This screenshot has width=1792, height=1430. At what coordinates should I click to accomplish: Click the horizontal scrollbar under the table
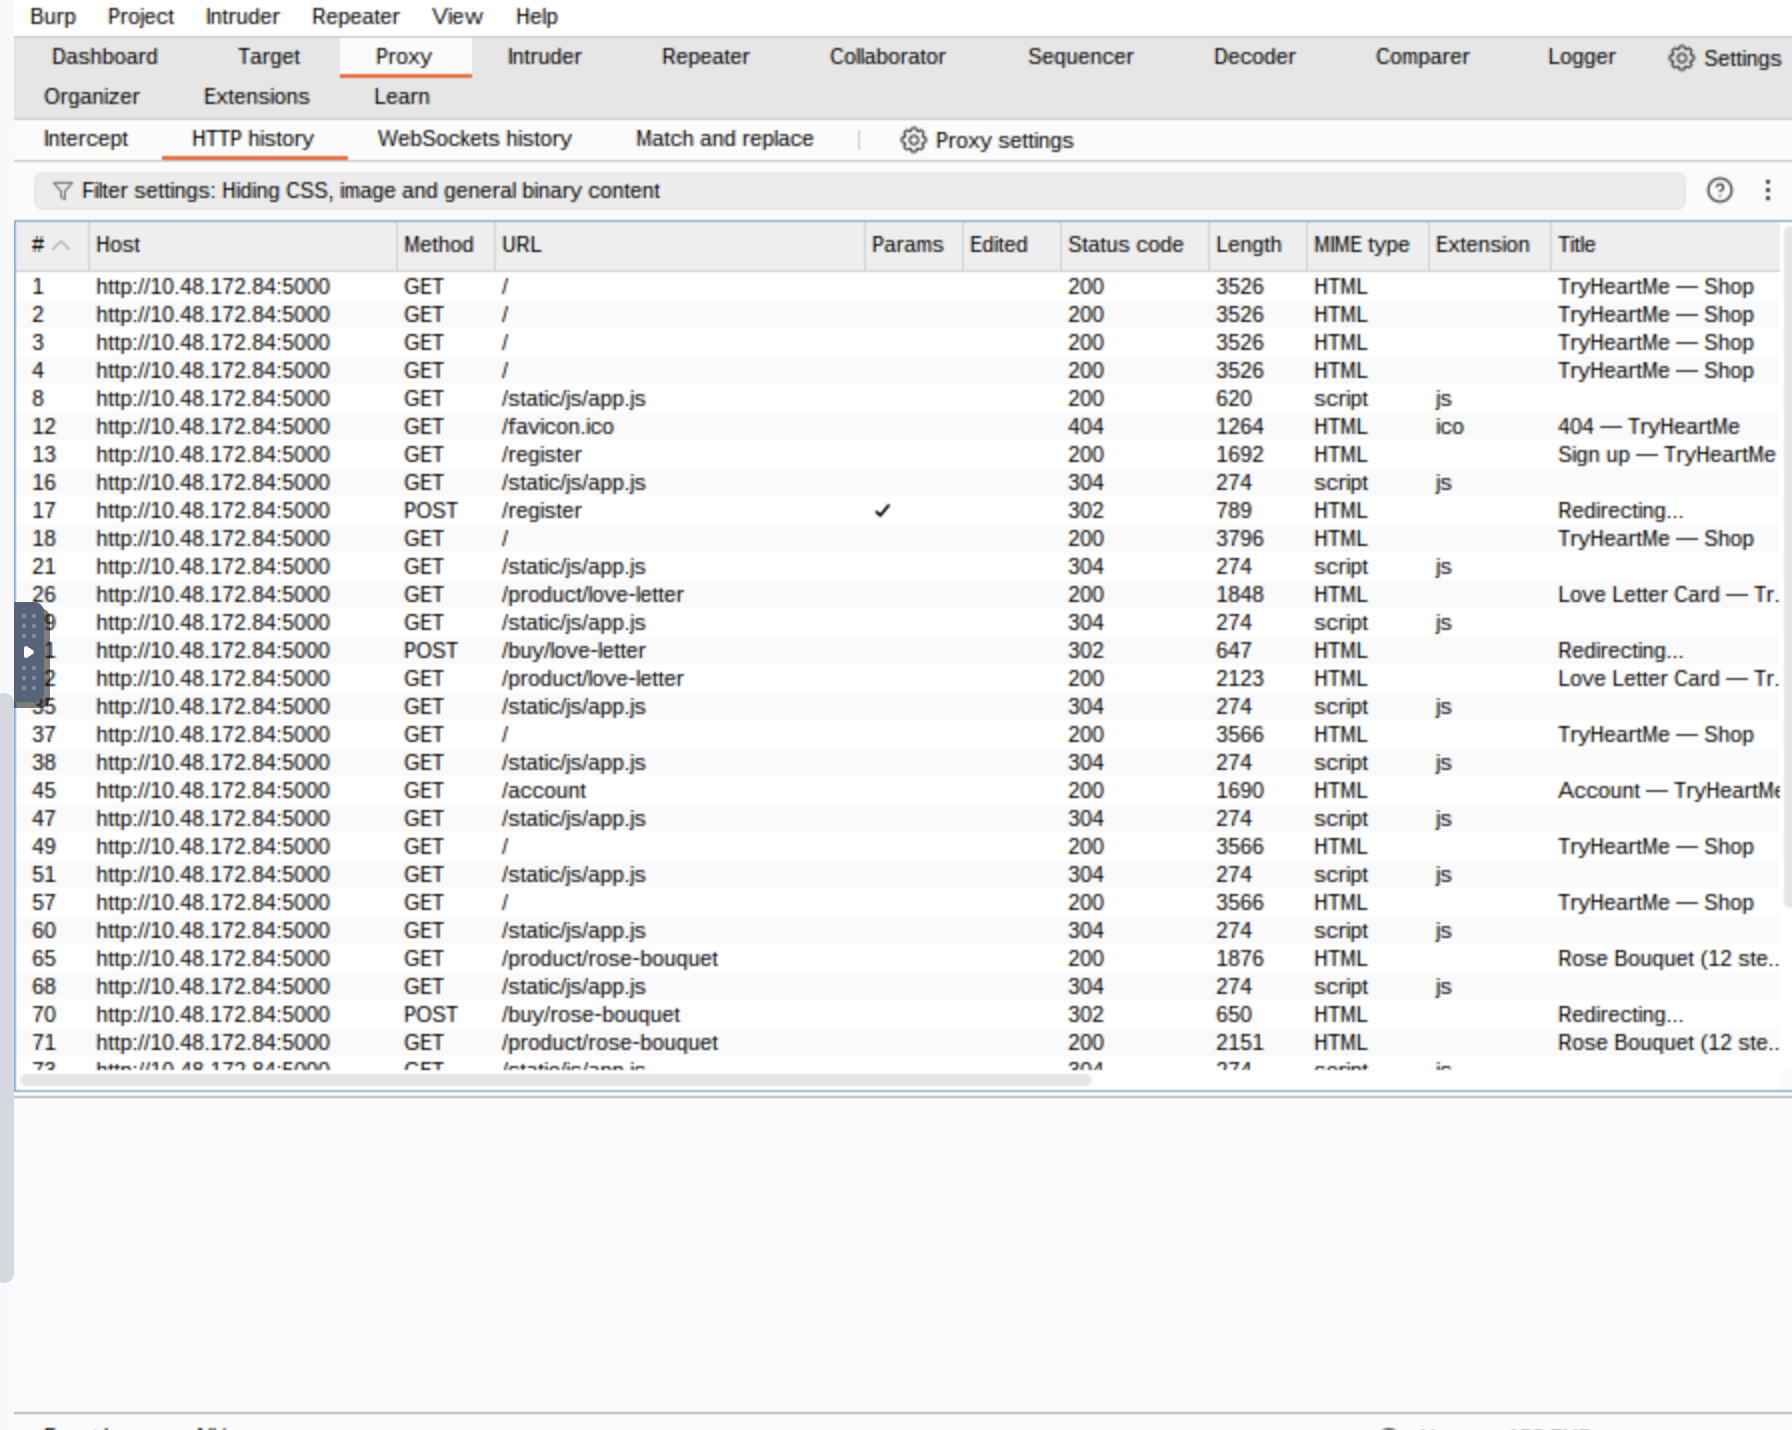coord(555,1080)
